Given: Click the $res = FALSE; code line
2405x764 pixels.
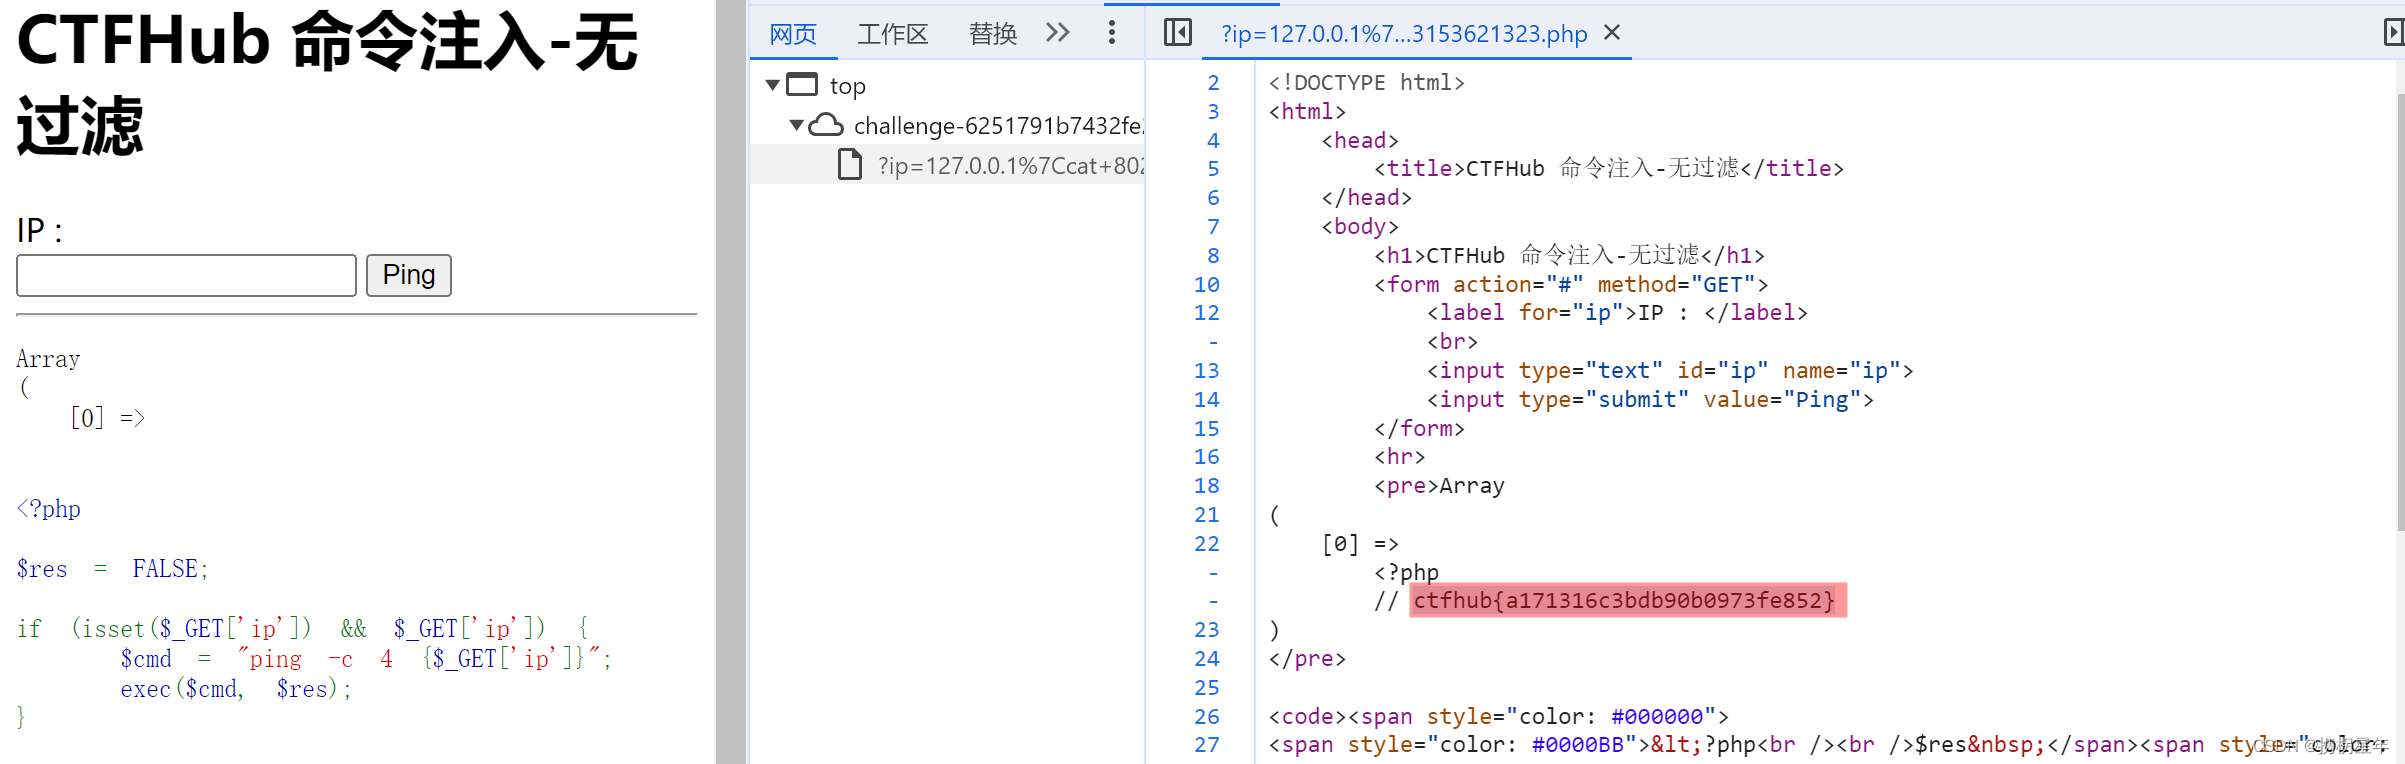Looking at the screenshot, I should (112, 569).
